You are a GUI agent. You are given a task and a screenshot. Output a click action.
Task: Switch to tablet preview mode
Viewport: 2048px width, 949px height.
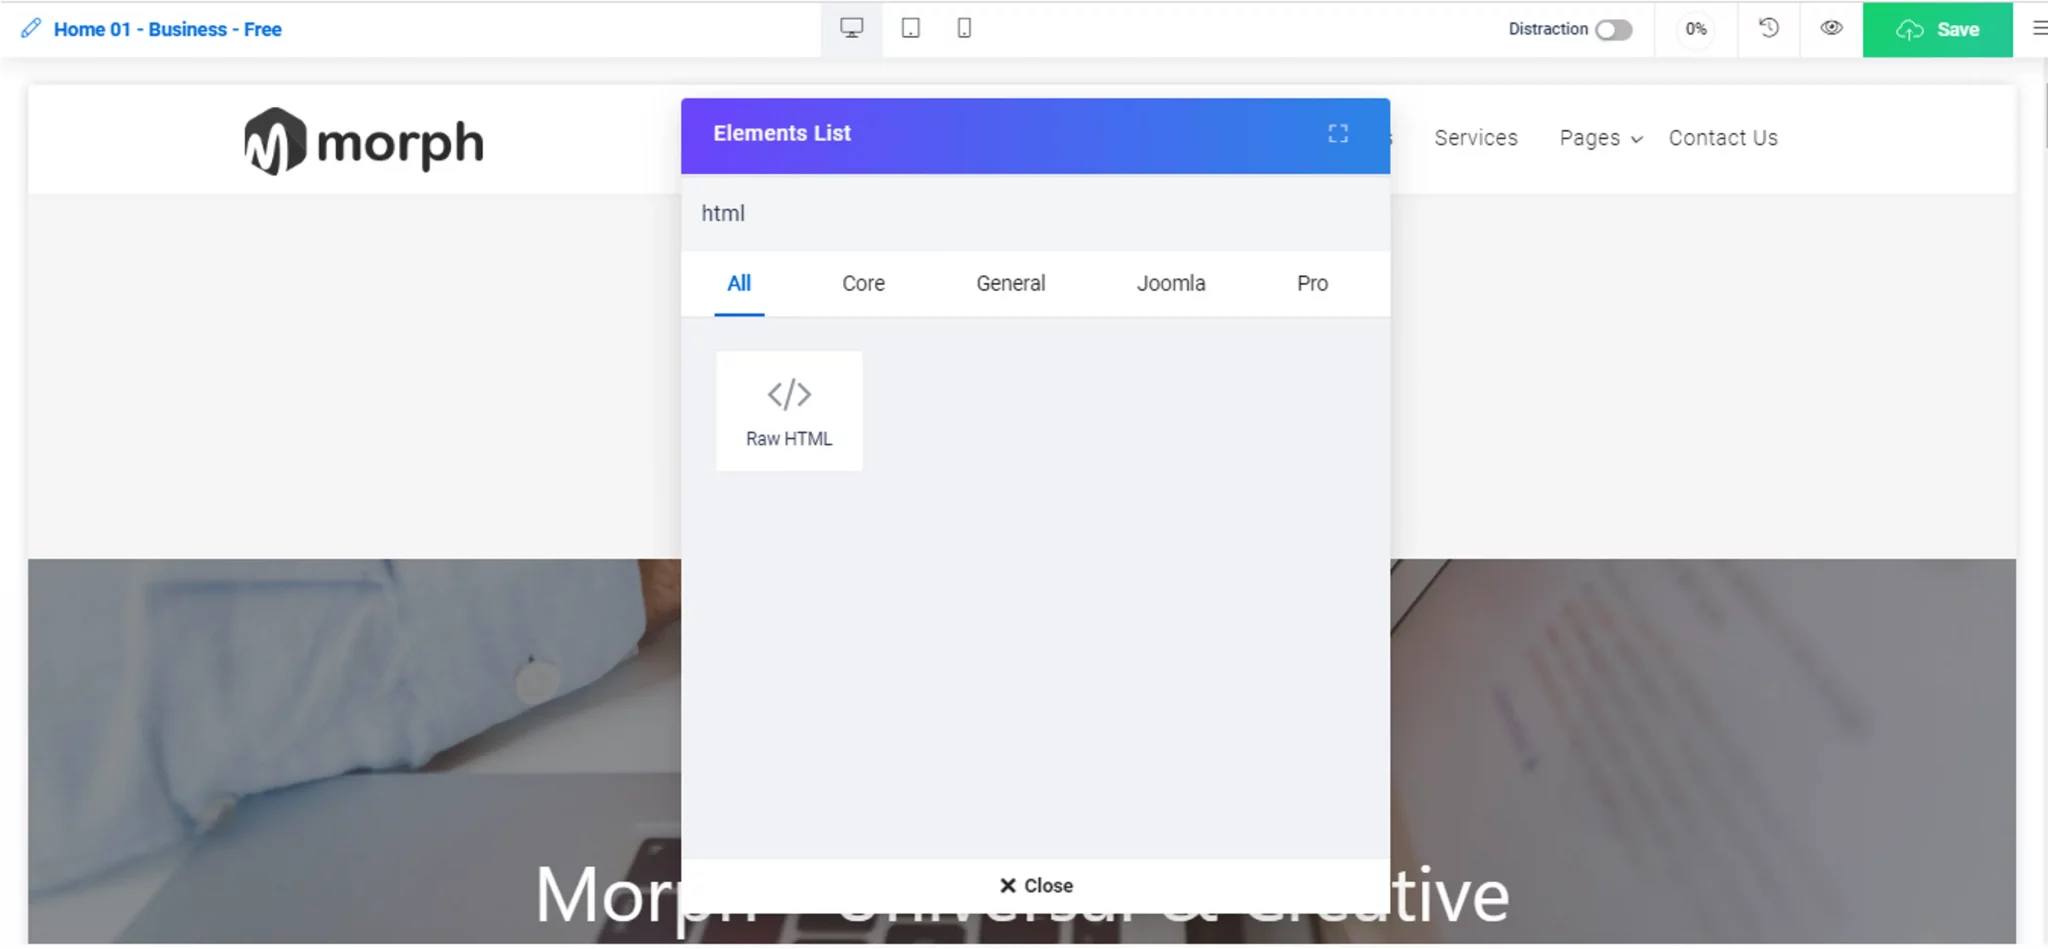[x=910, y=28]
